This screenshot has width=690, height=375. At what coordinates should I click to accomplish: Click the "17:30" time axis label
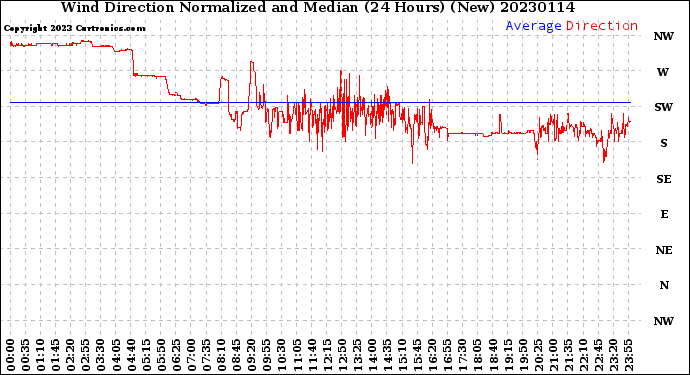pos(462,355)
